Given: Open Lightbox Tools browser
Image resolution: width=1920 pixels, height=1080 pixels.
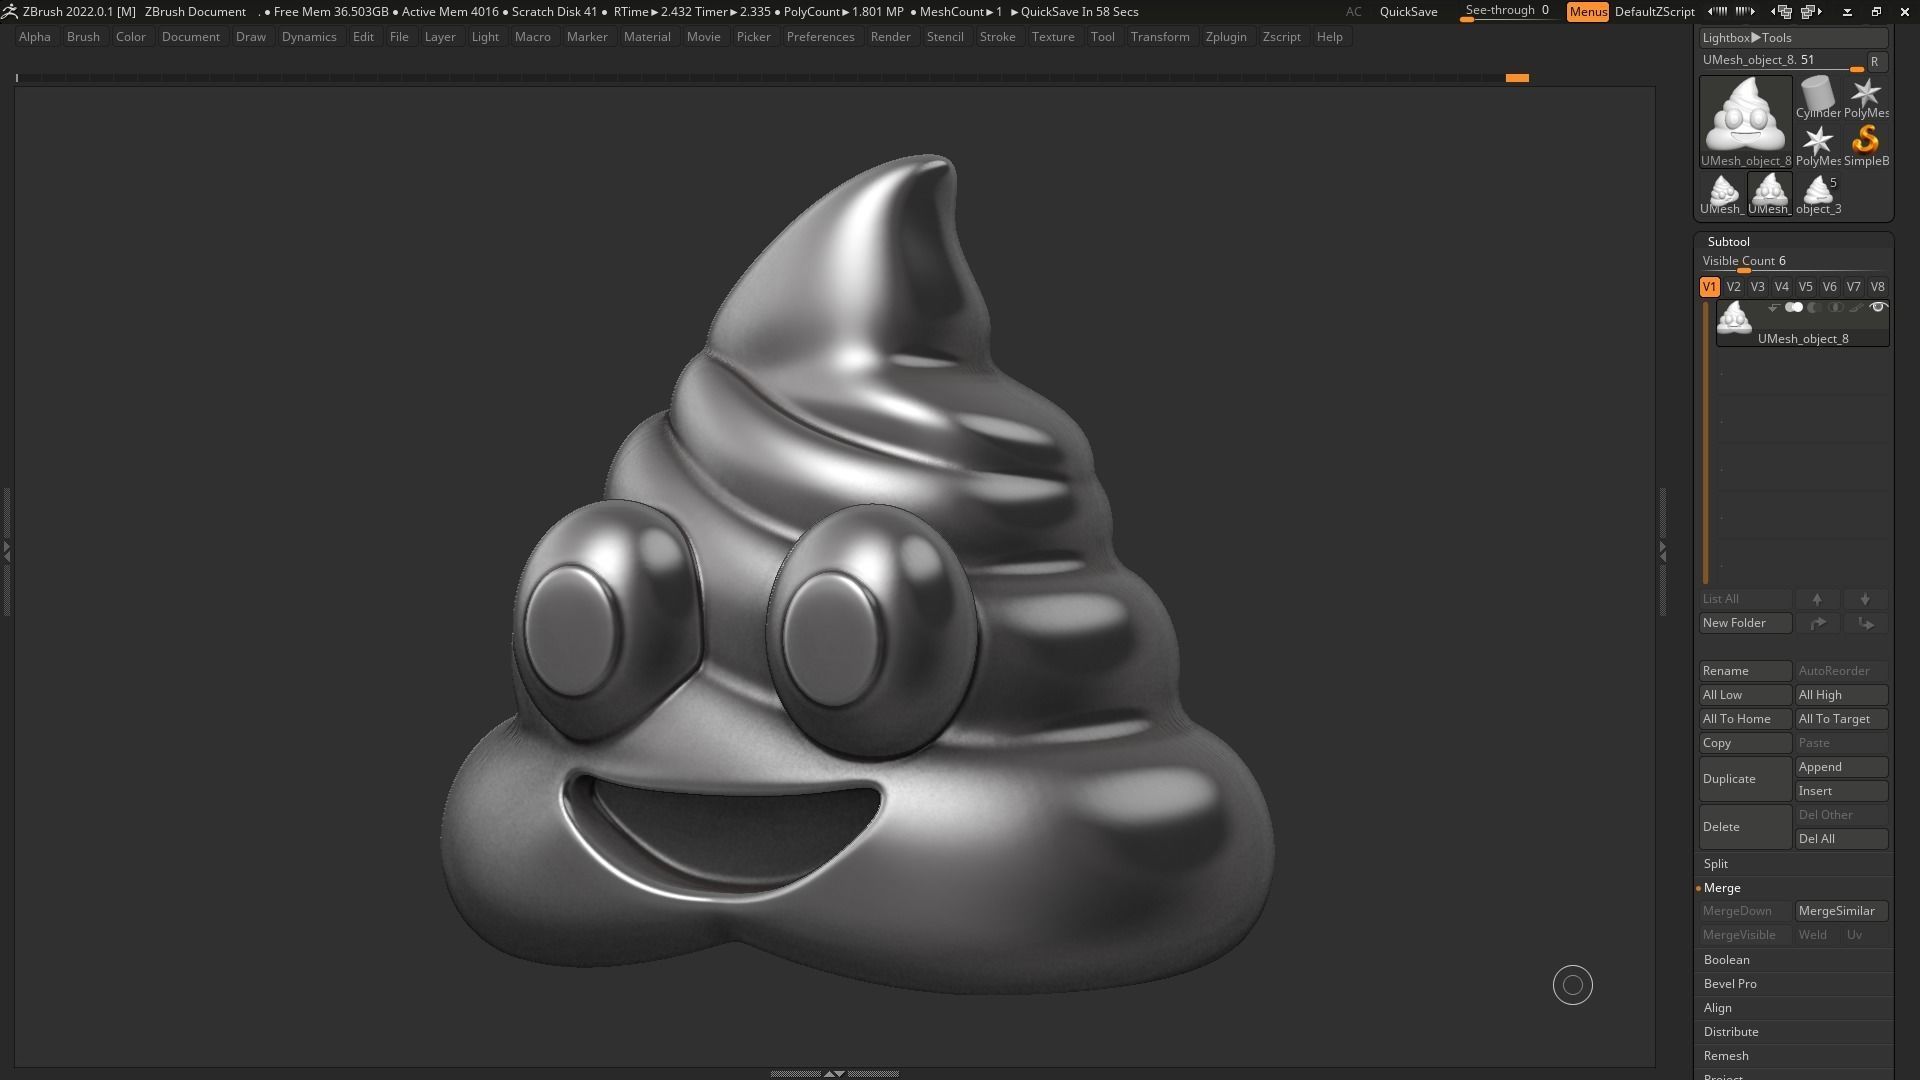Looking at the screenshot, I should coord(1793,38).
